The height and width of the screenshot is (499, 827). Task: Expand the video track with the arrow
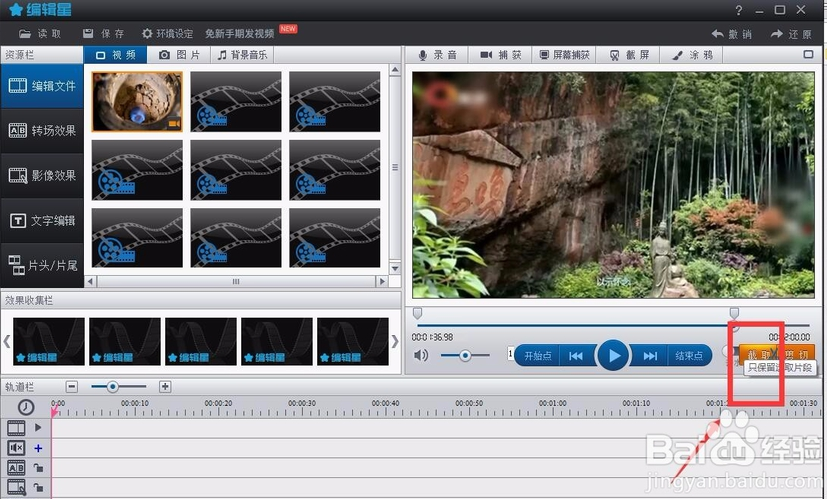pyautogui.click(x=39, y=427)
